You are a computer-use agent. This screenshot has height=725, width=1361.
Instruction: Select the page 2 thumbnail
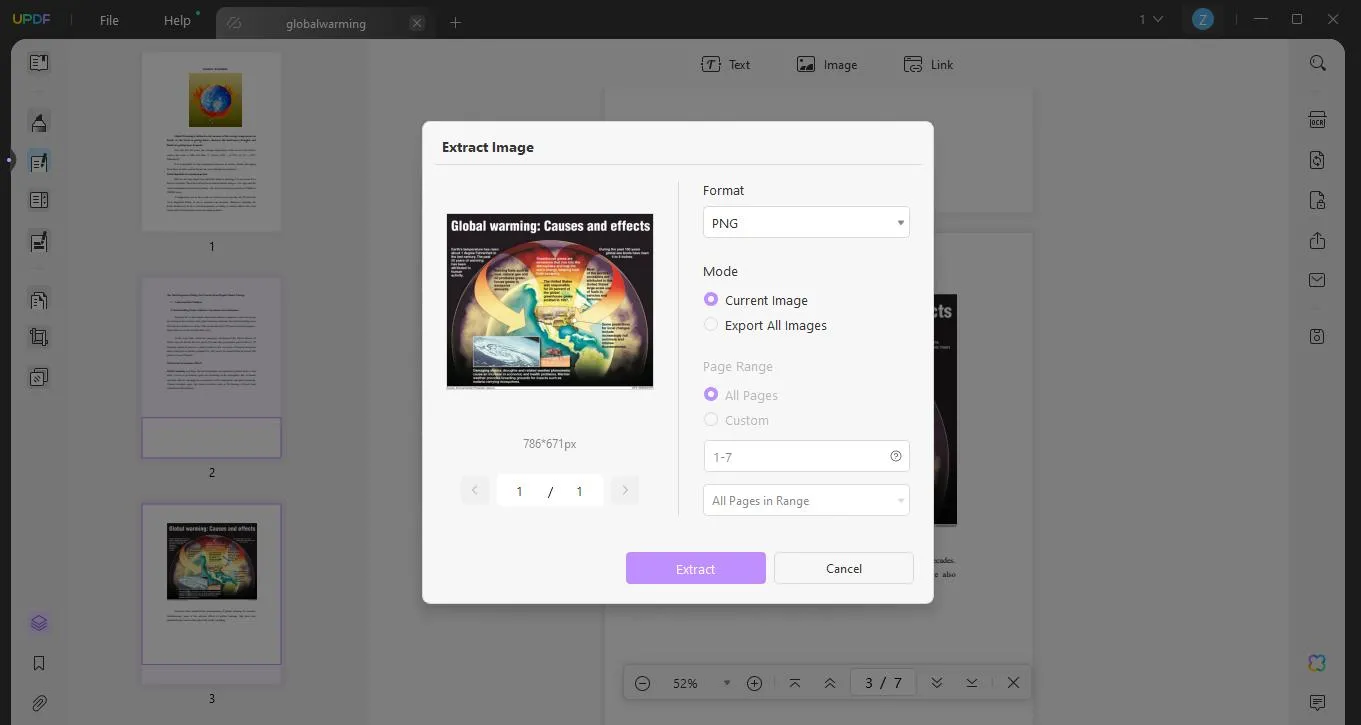click(x=211, y=367)
